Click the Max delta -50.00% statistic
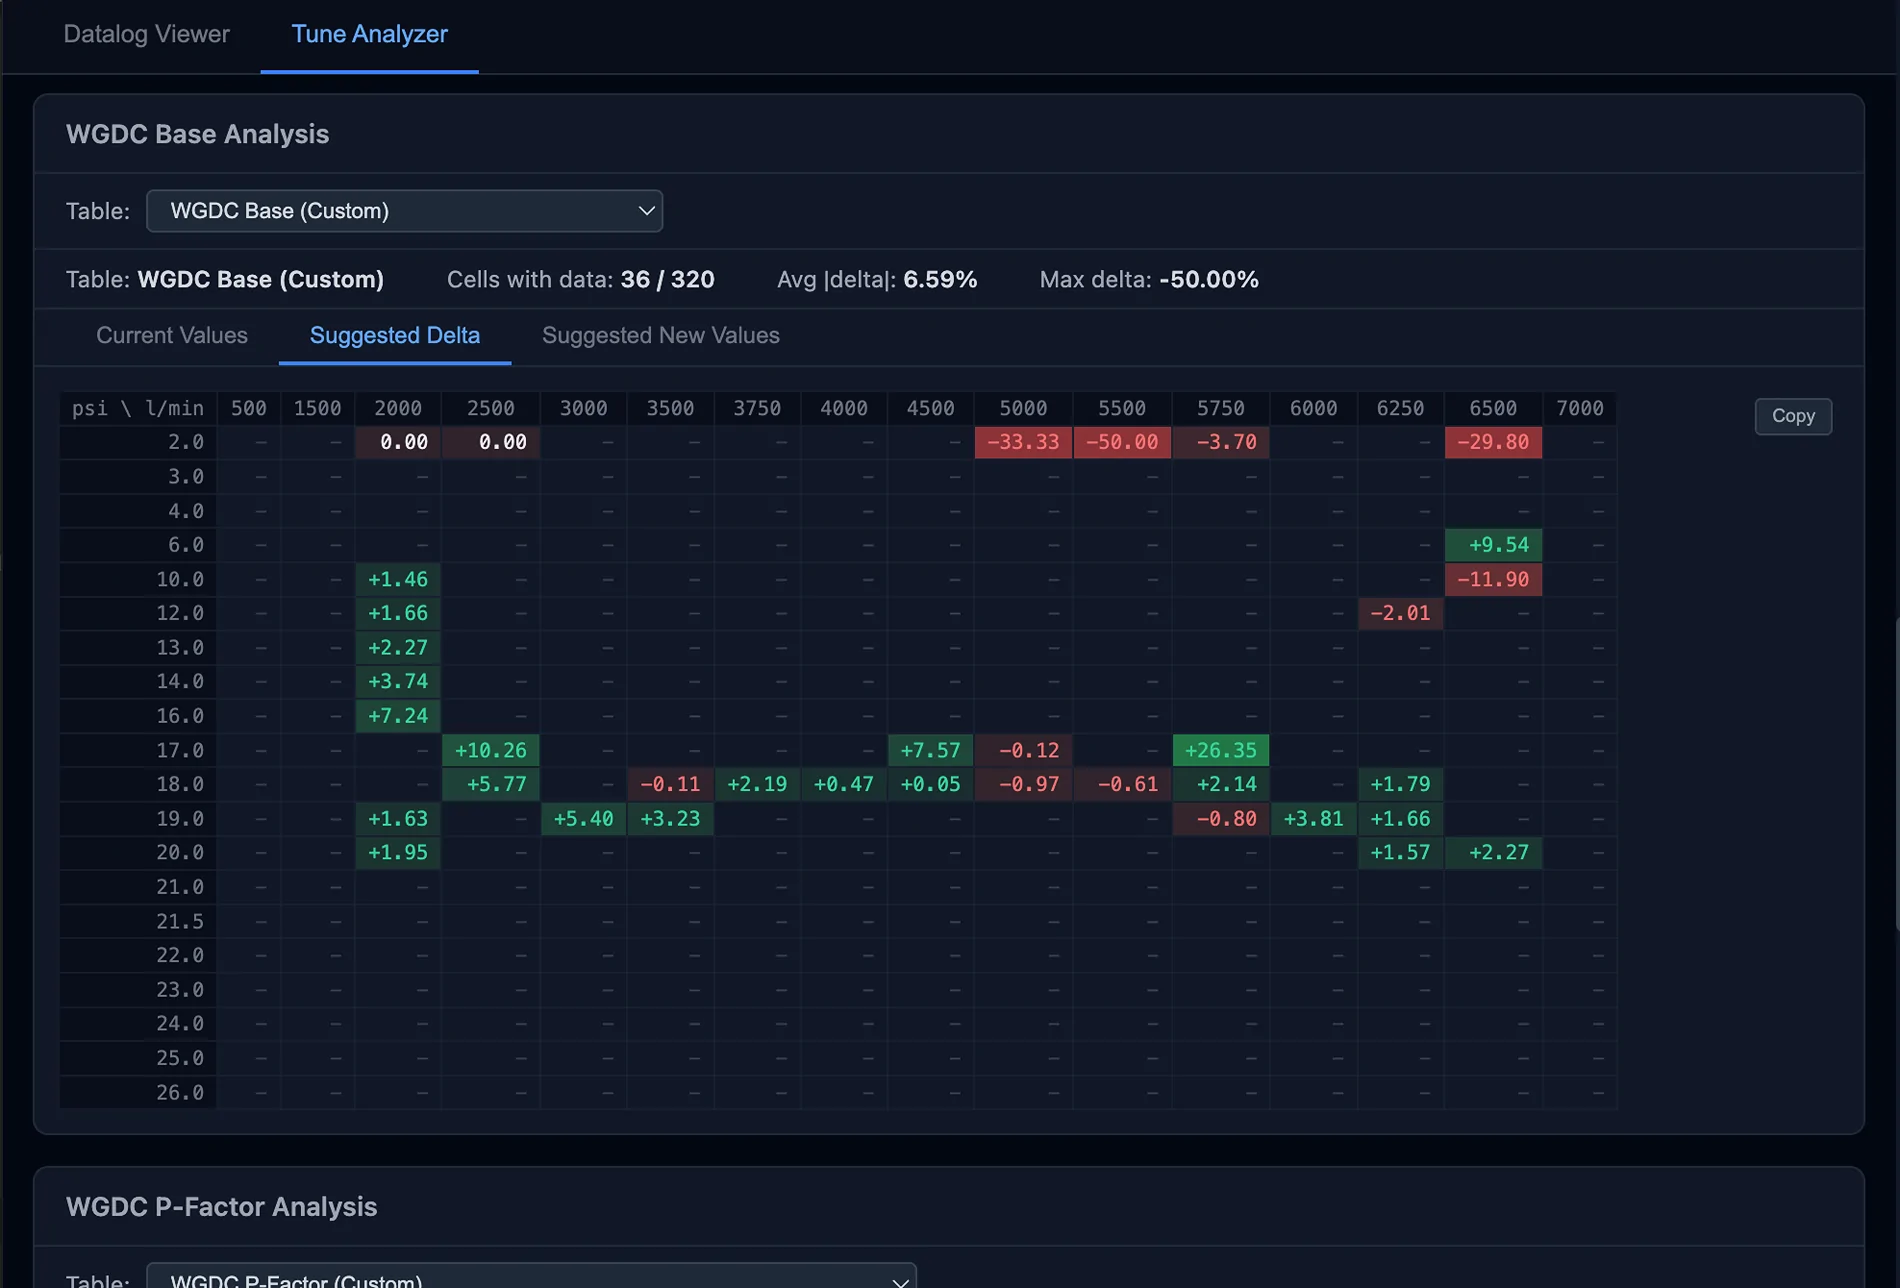Screen dimensions: 1900x1288 click(x=1149, y=280)
